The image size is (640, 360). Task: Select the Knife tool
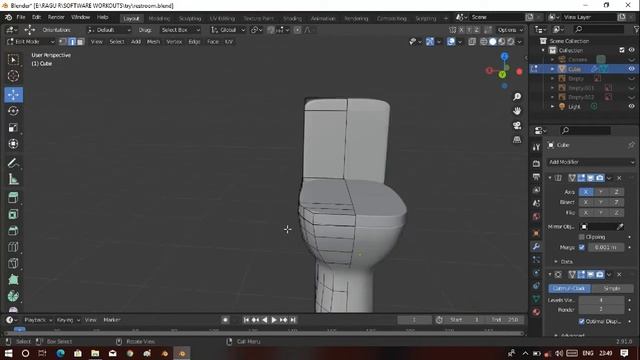click(x=13, y=263)
